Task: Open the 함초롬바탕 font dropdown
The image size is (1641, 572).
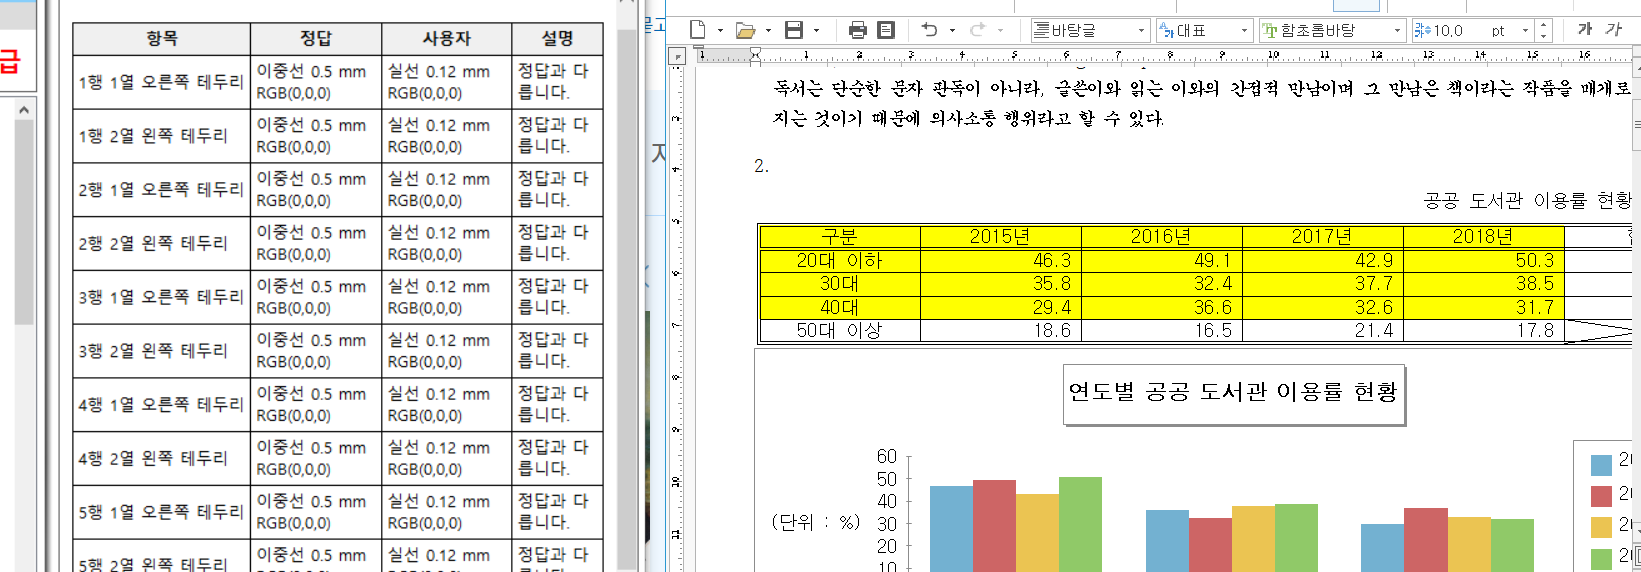Action: pos(1397,31)
